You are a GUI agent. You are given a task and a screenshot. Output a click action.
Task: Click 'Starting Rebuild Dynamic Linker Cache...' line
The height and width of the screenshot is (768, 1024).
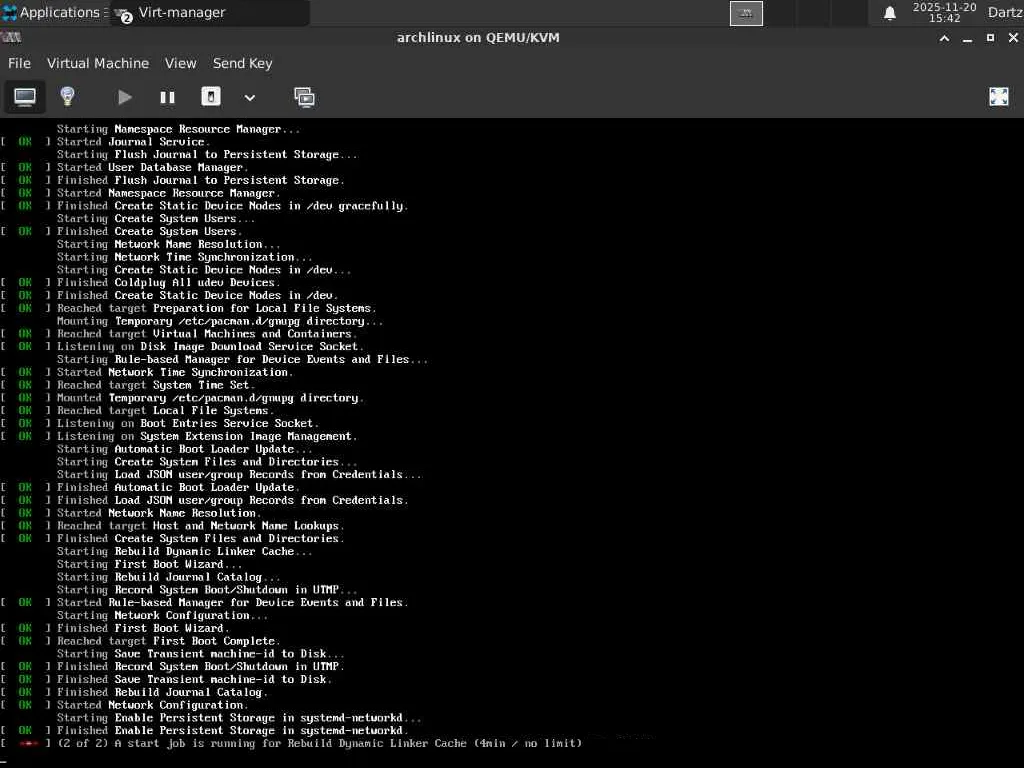185,552
